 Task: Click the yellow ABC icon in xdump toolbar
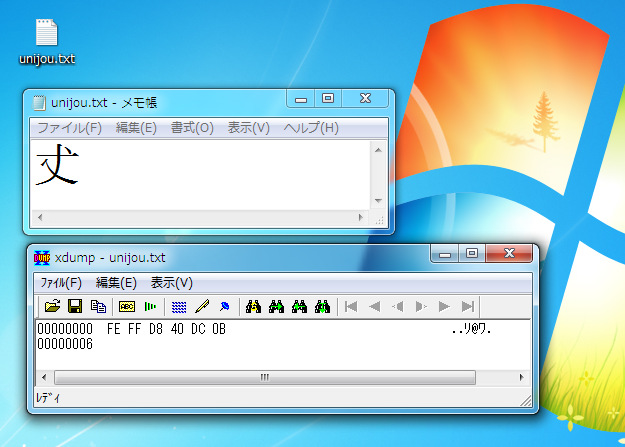[127, 306]
